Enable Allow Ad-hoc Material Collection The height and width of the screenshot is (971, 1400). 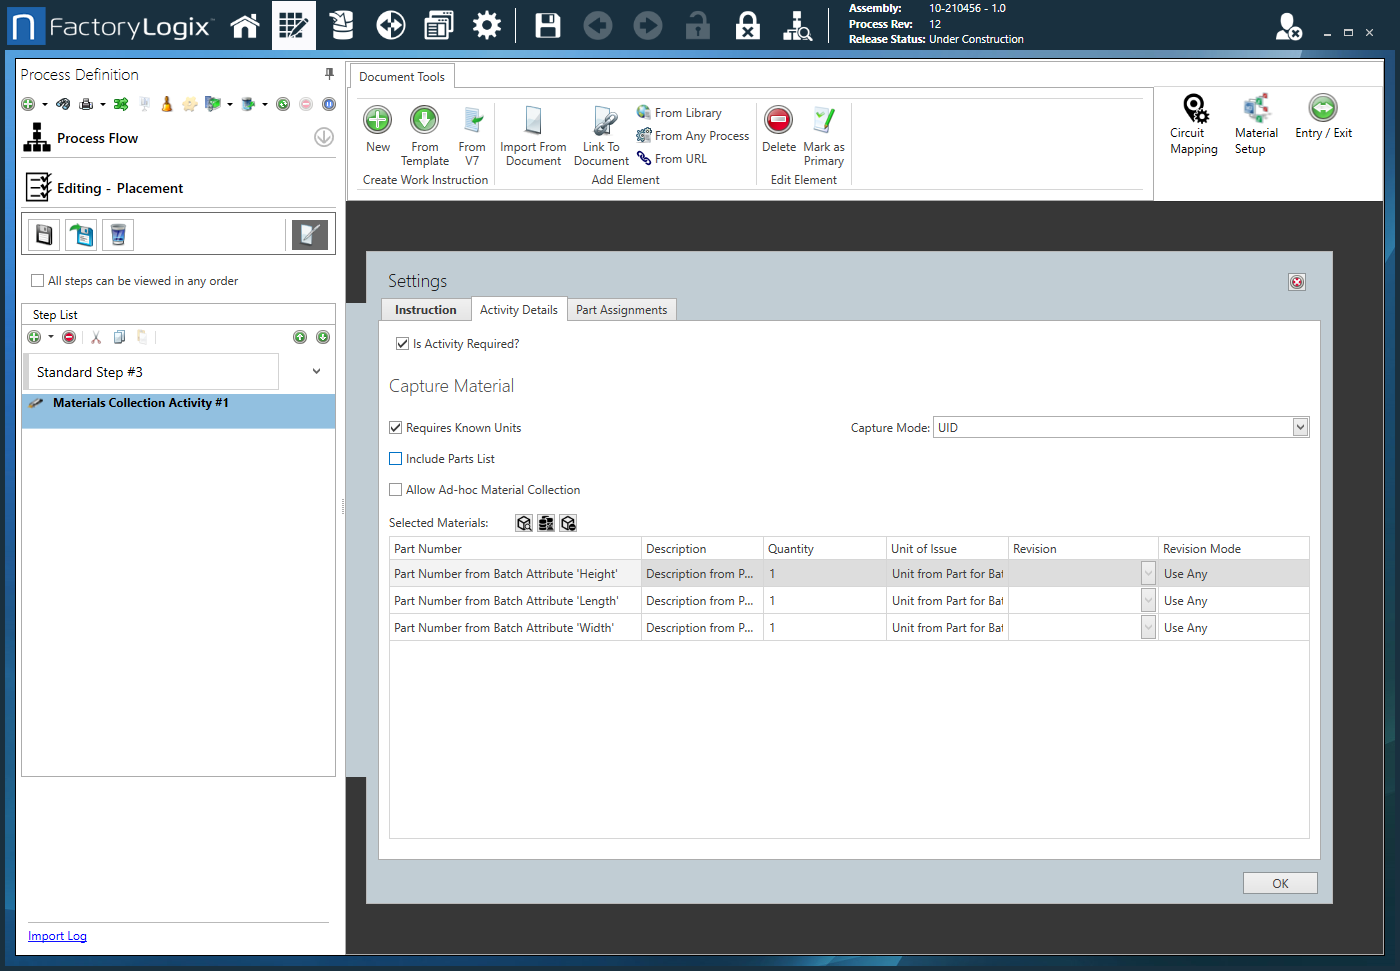(396, 490)
